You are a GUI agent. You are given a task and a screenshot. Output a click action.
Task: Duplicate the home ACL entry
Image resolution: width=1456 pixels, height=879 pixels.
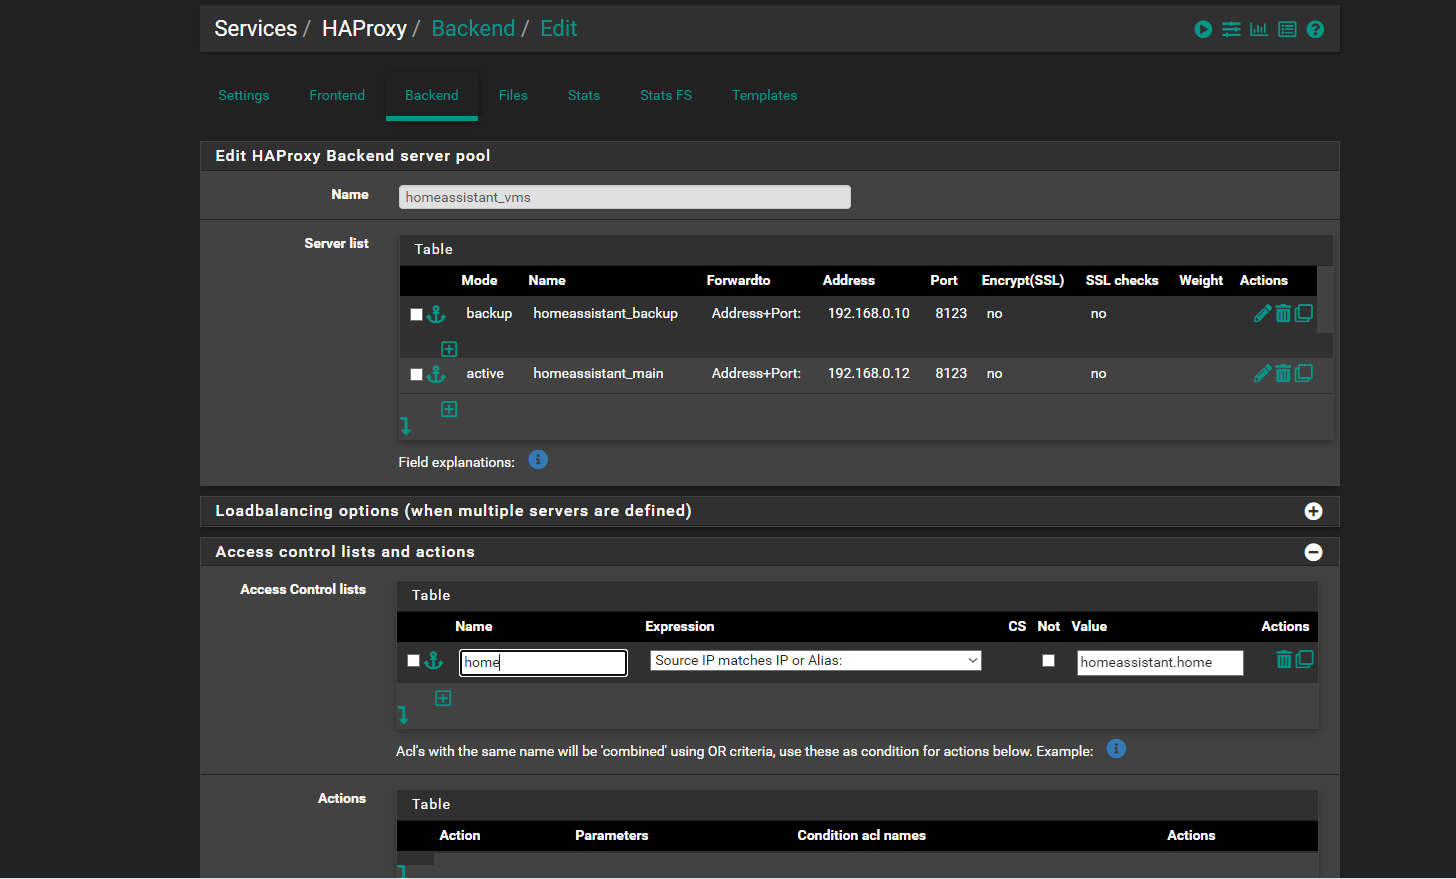1304,660
